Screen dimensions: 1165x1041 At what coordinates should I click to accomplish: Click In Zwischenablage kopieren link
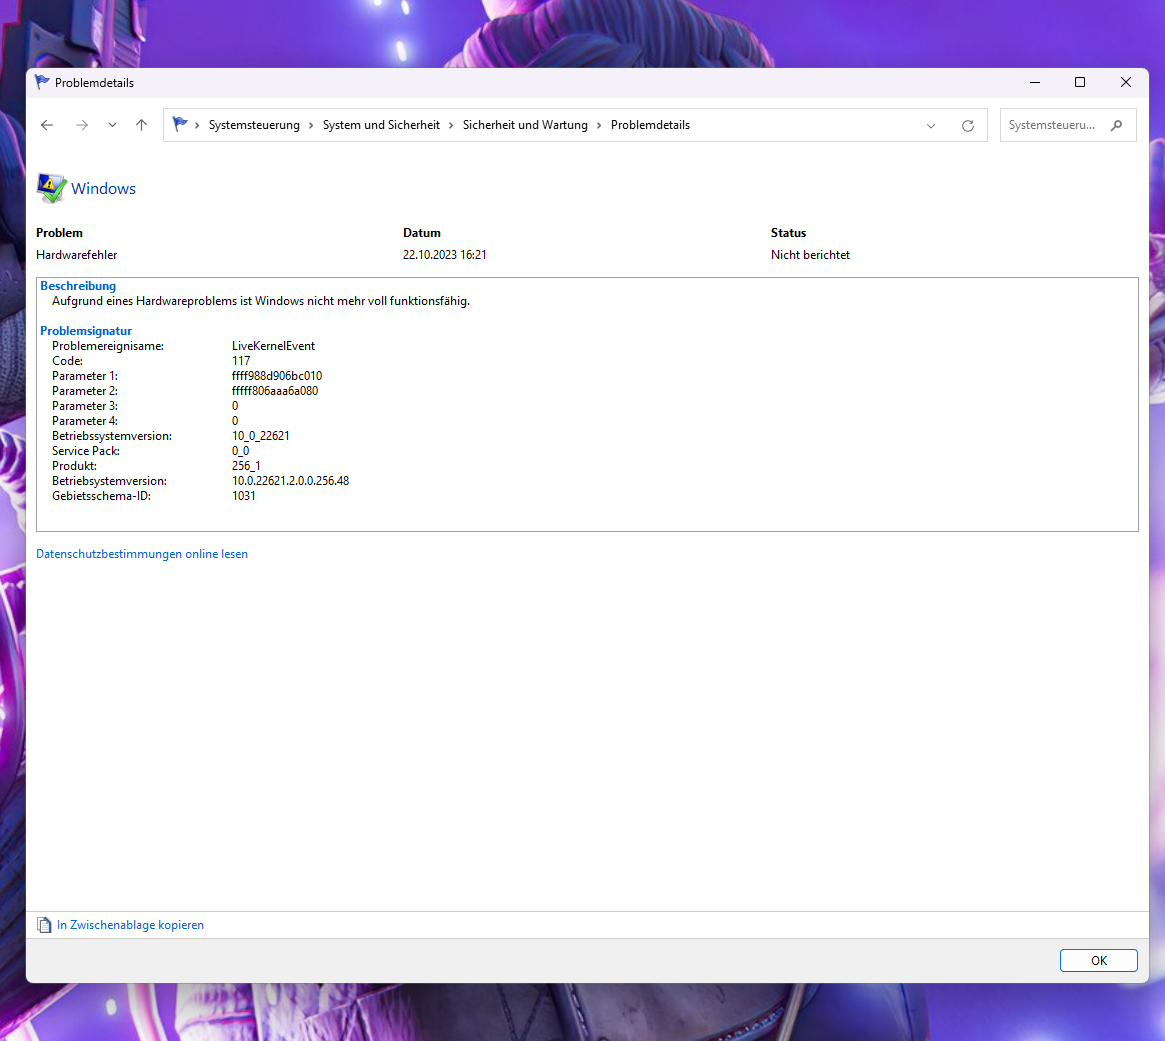pos(130,924)
